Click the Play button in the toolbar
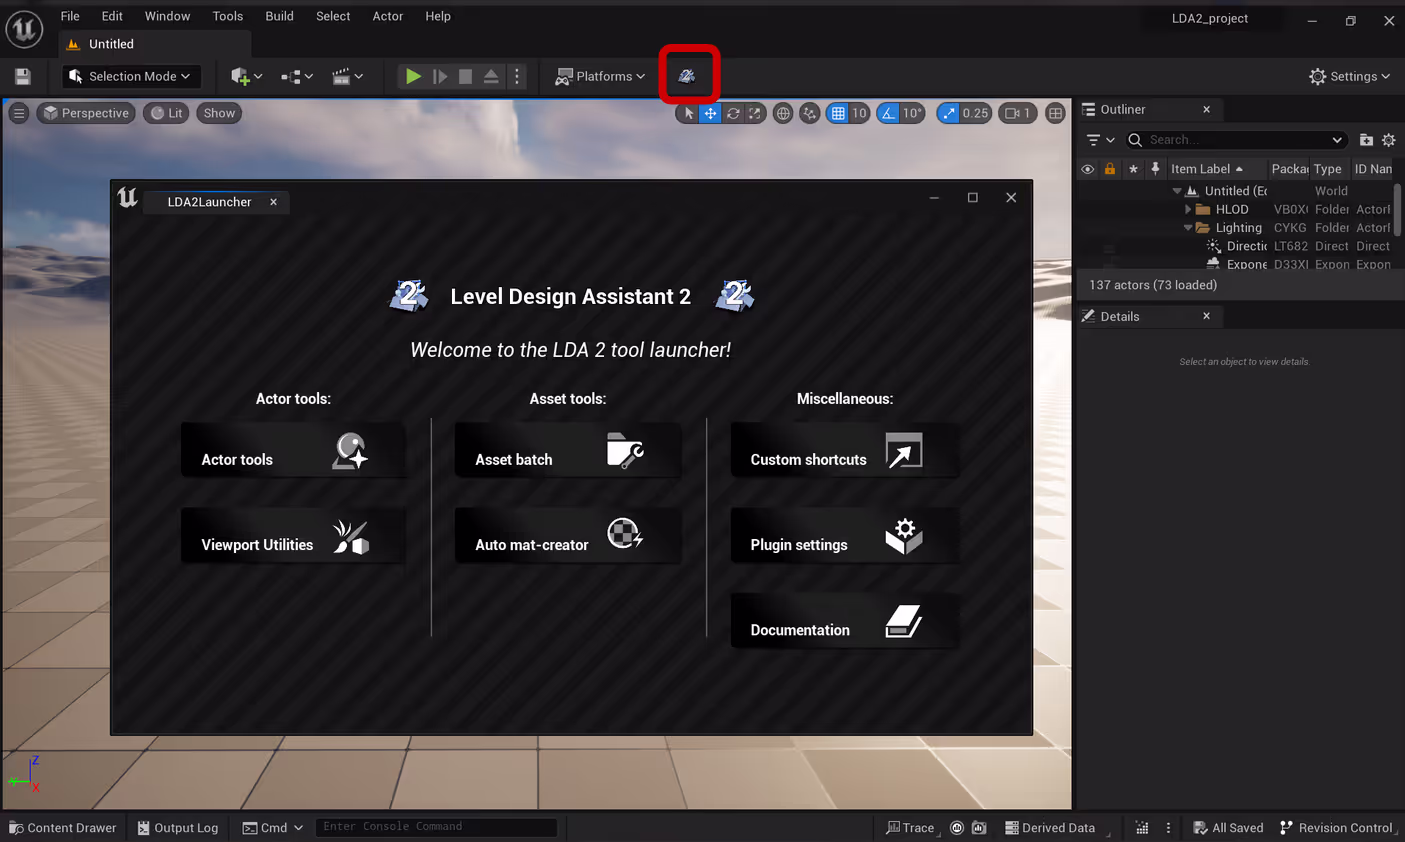 [x=412, y=76]
